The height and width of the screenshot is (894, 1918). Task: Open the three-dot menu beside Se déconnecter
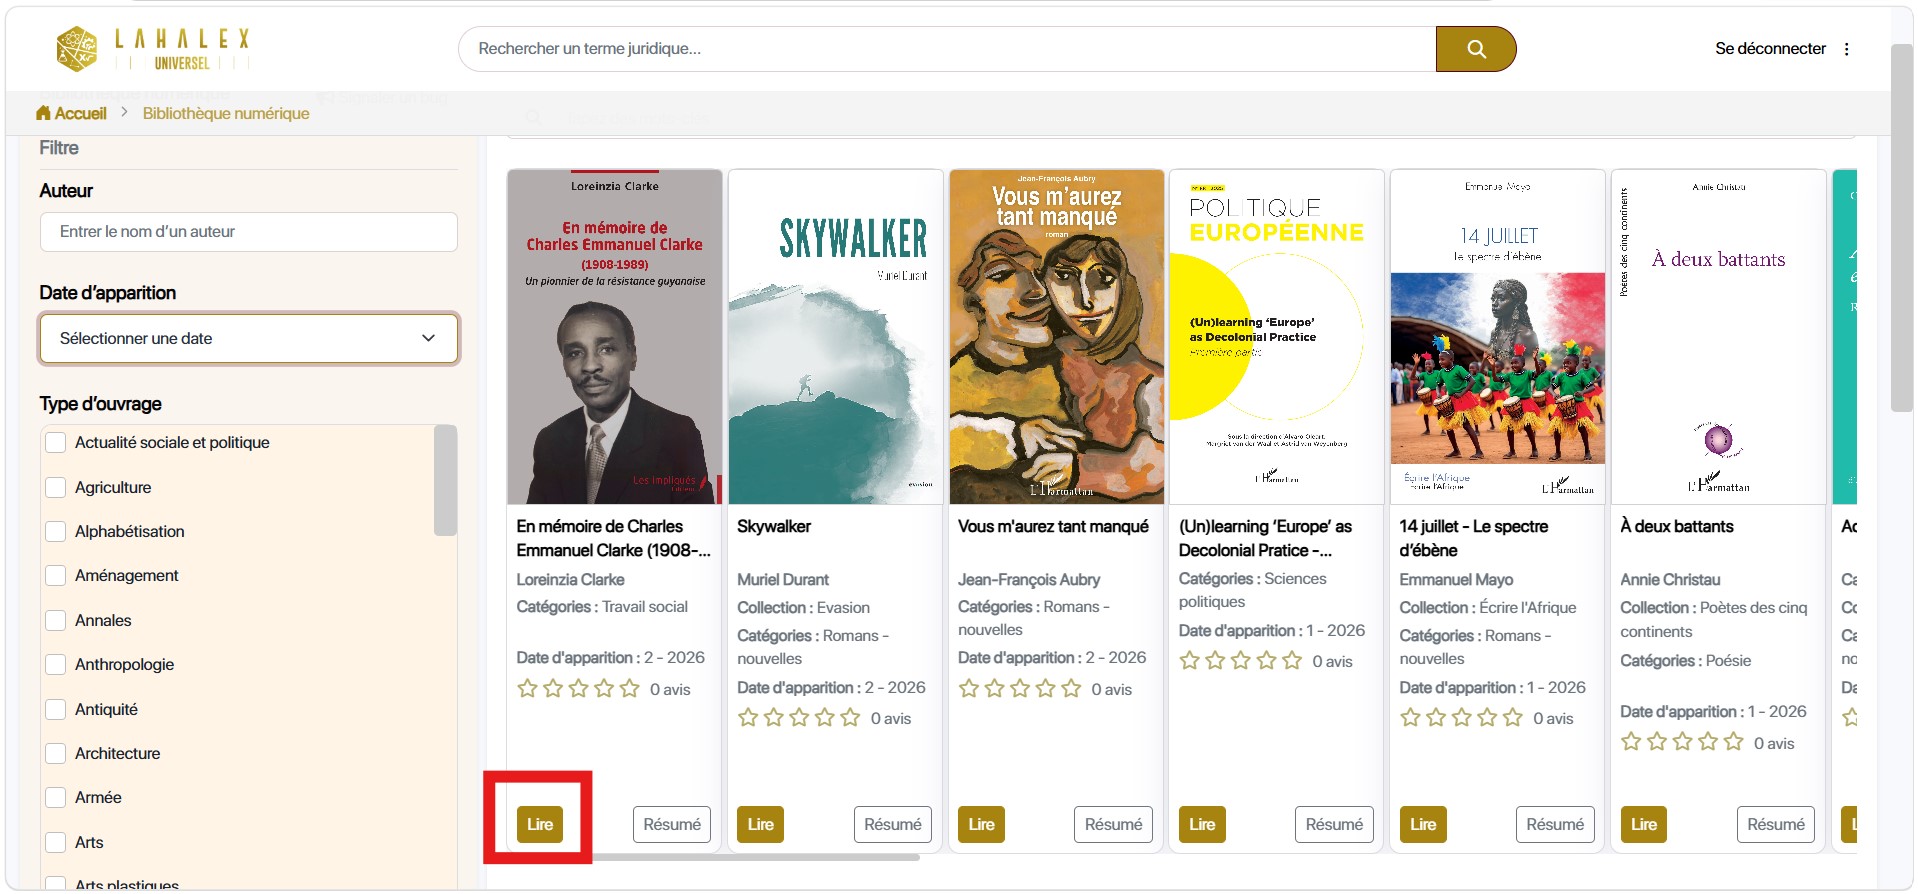pos(1846,49)
